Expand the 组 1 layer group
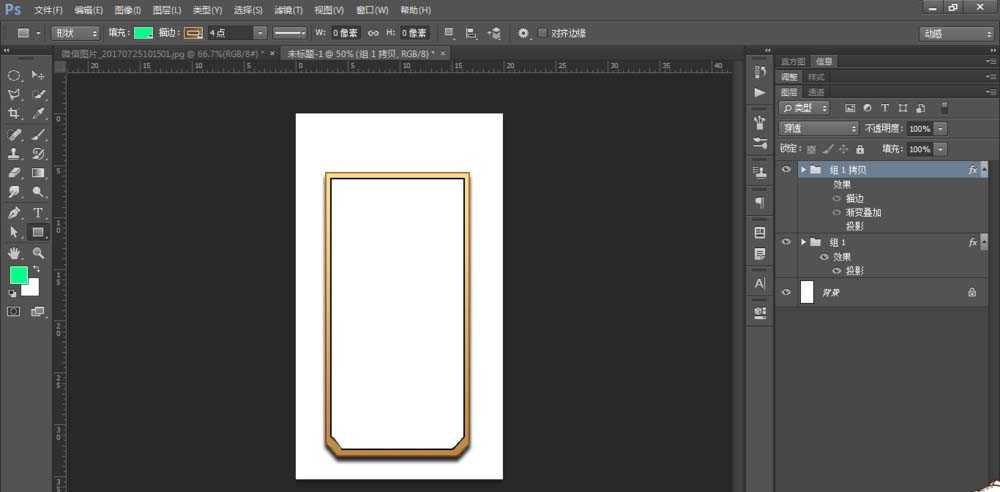The width and height of the screenshot is (1000, 492). coord(803,242)
